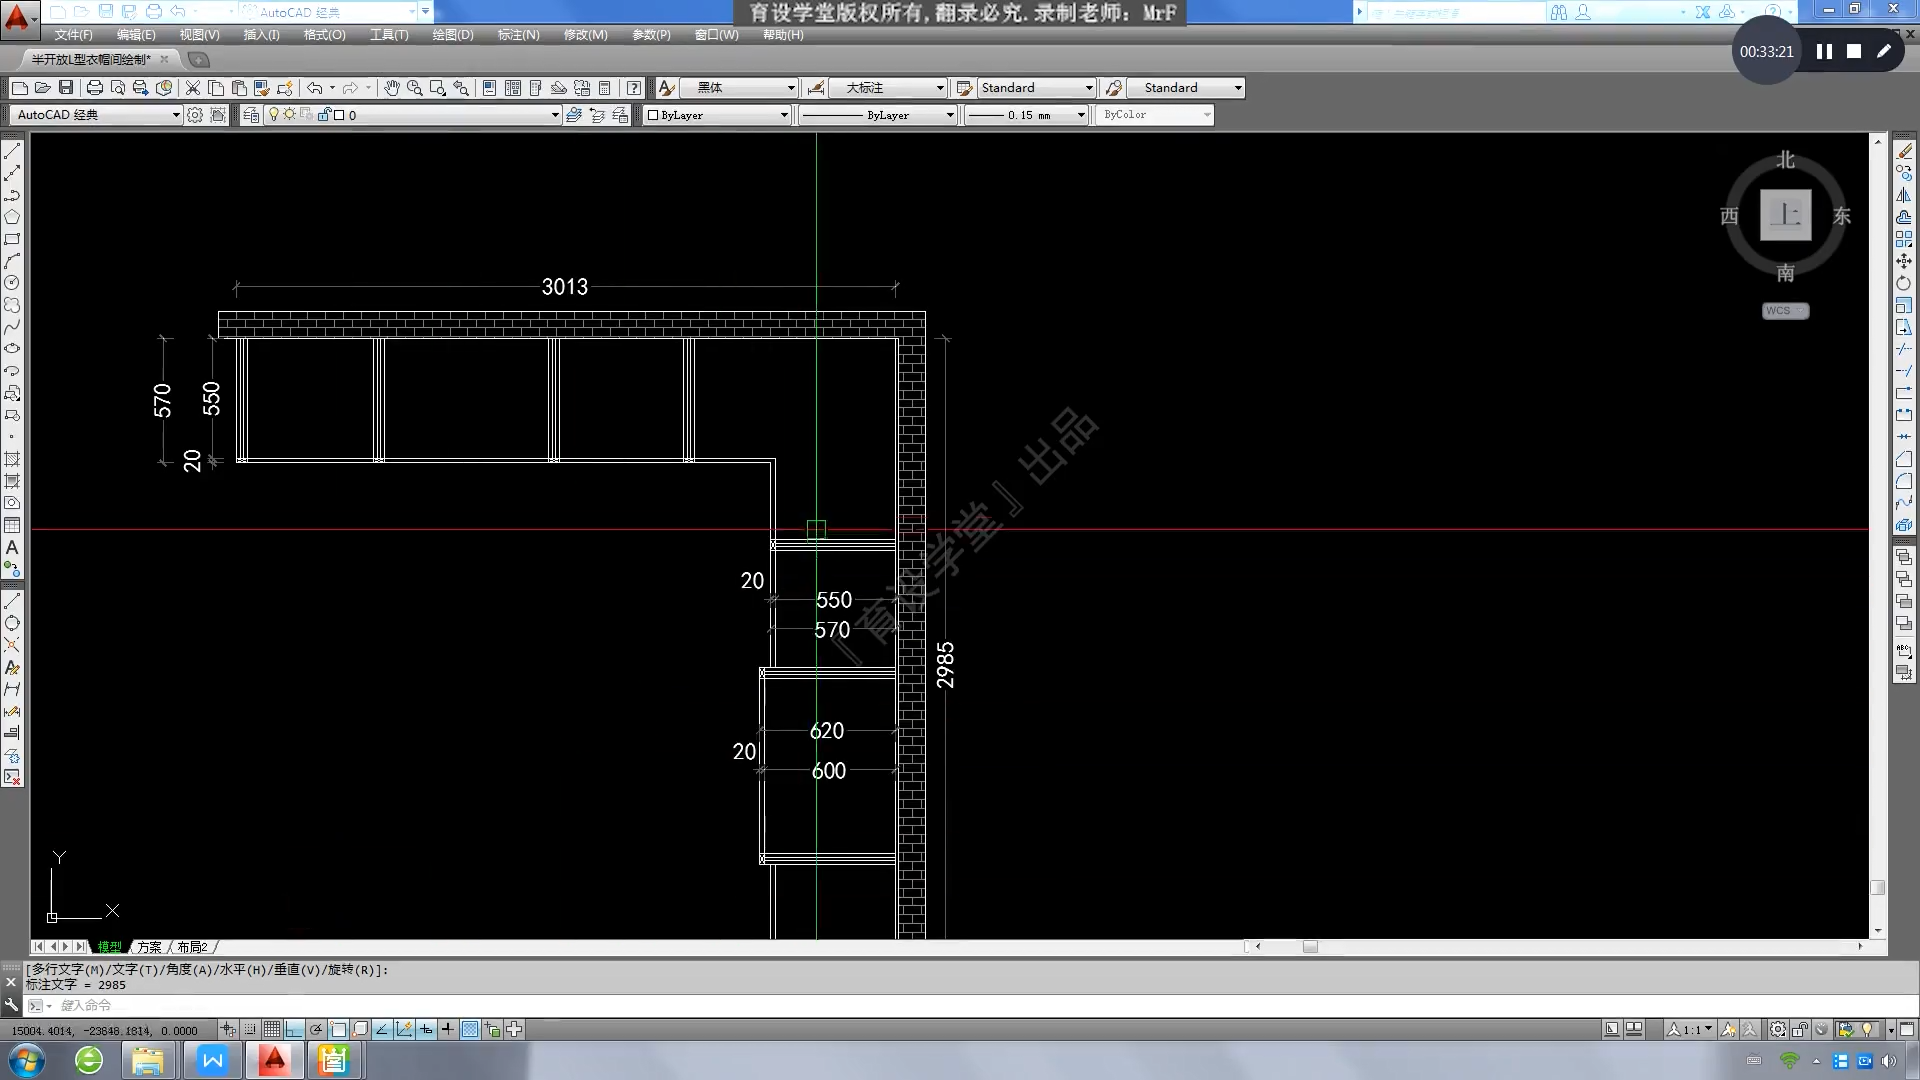
Task: Cut selection with the scissors icon
Action: click(193, 88)
